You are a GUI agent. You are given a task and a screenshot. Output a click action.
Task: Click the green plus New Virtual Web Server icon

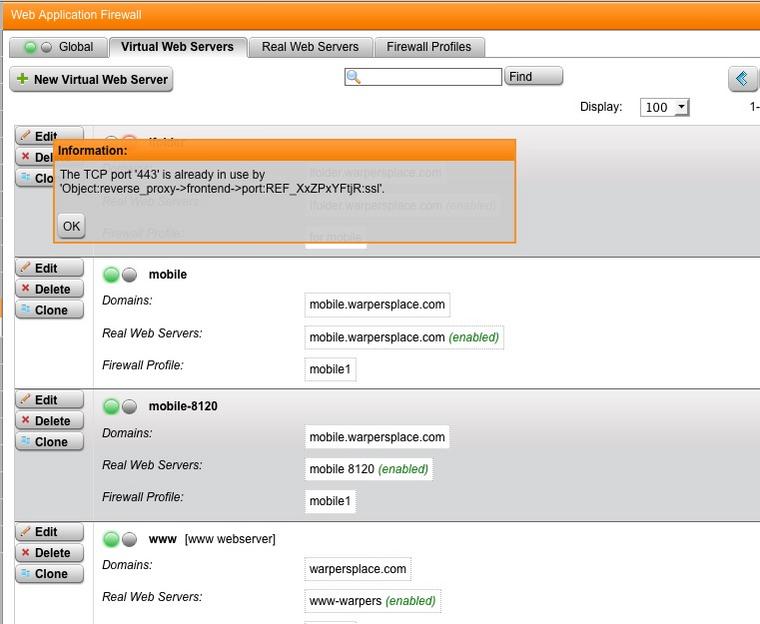point(22,79)
